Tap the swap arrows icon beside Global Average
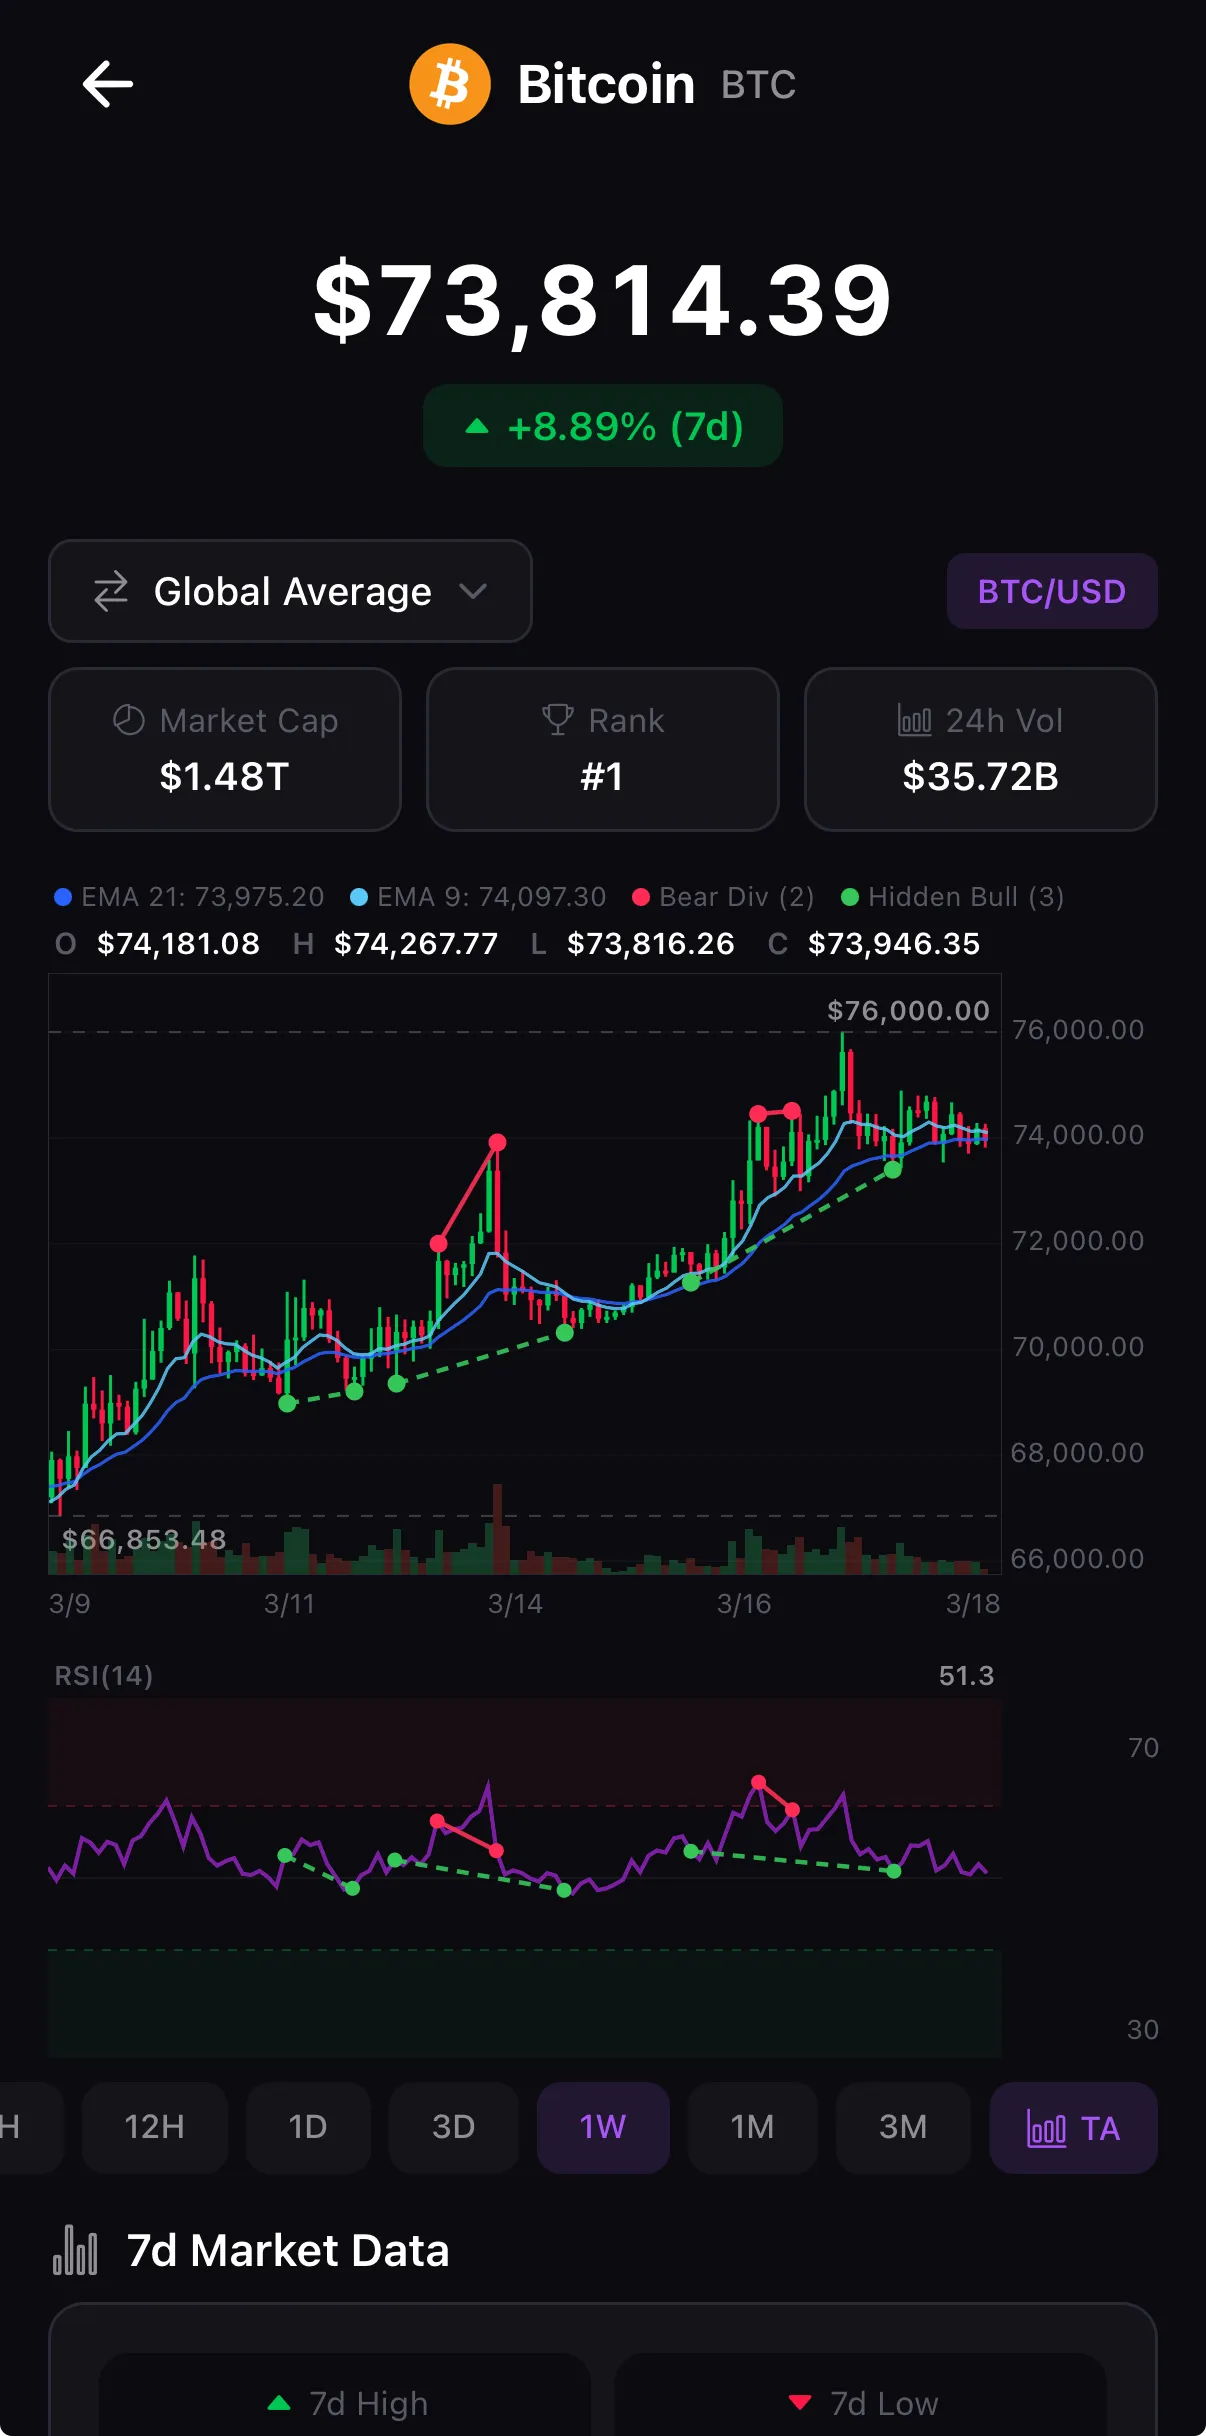The width and height of the screenshot is (1206, 2436). (111, 591)
